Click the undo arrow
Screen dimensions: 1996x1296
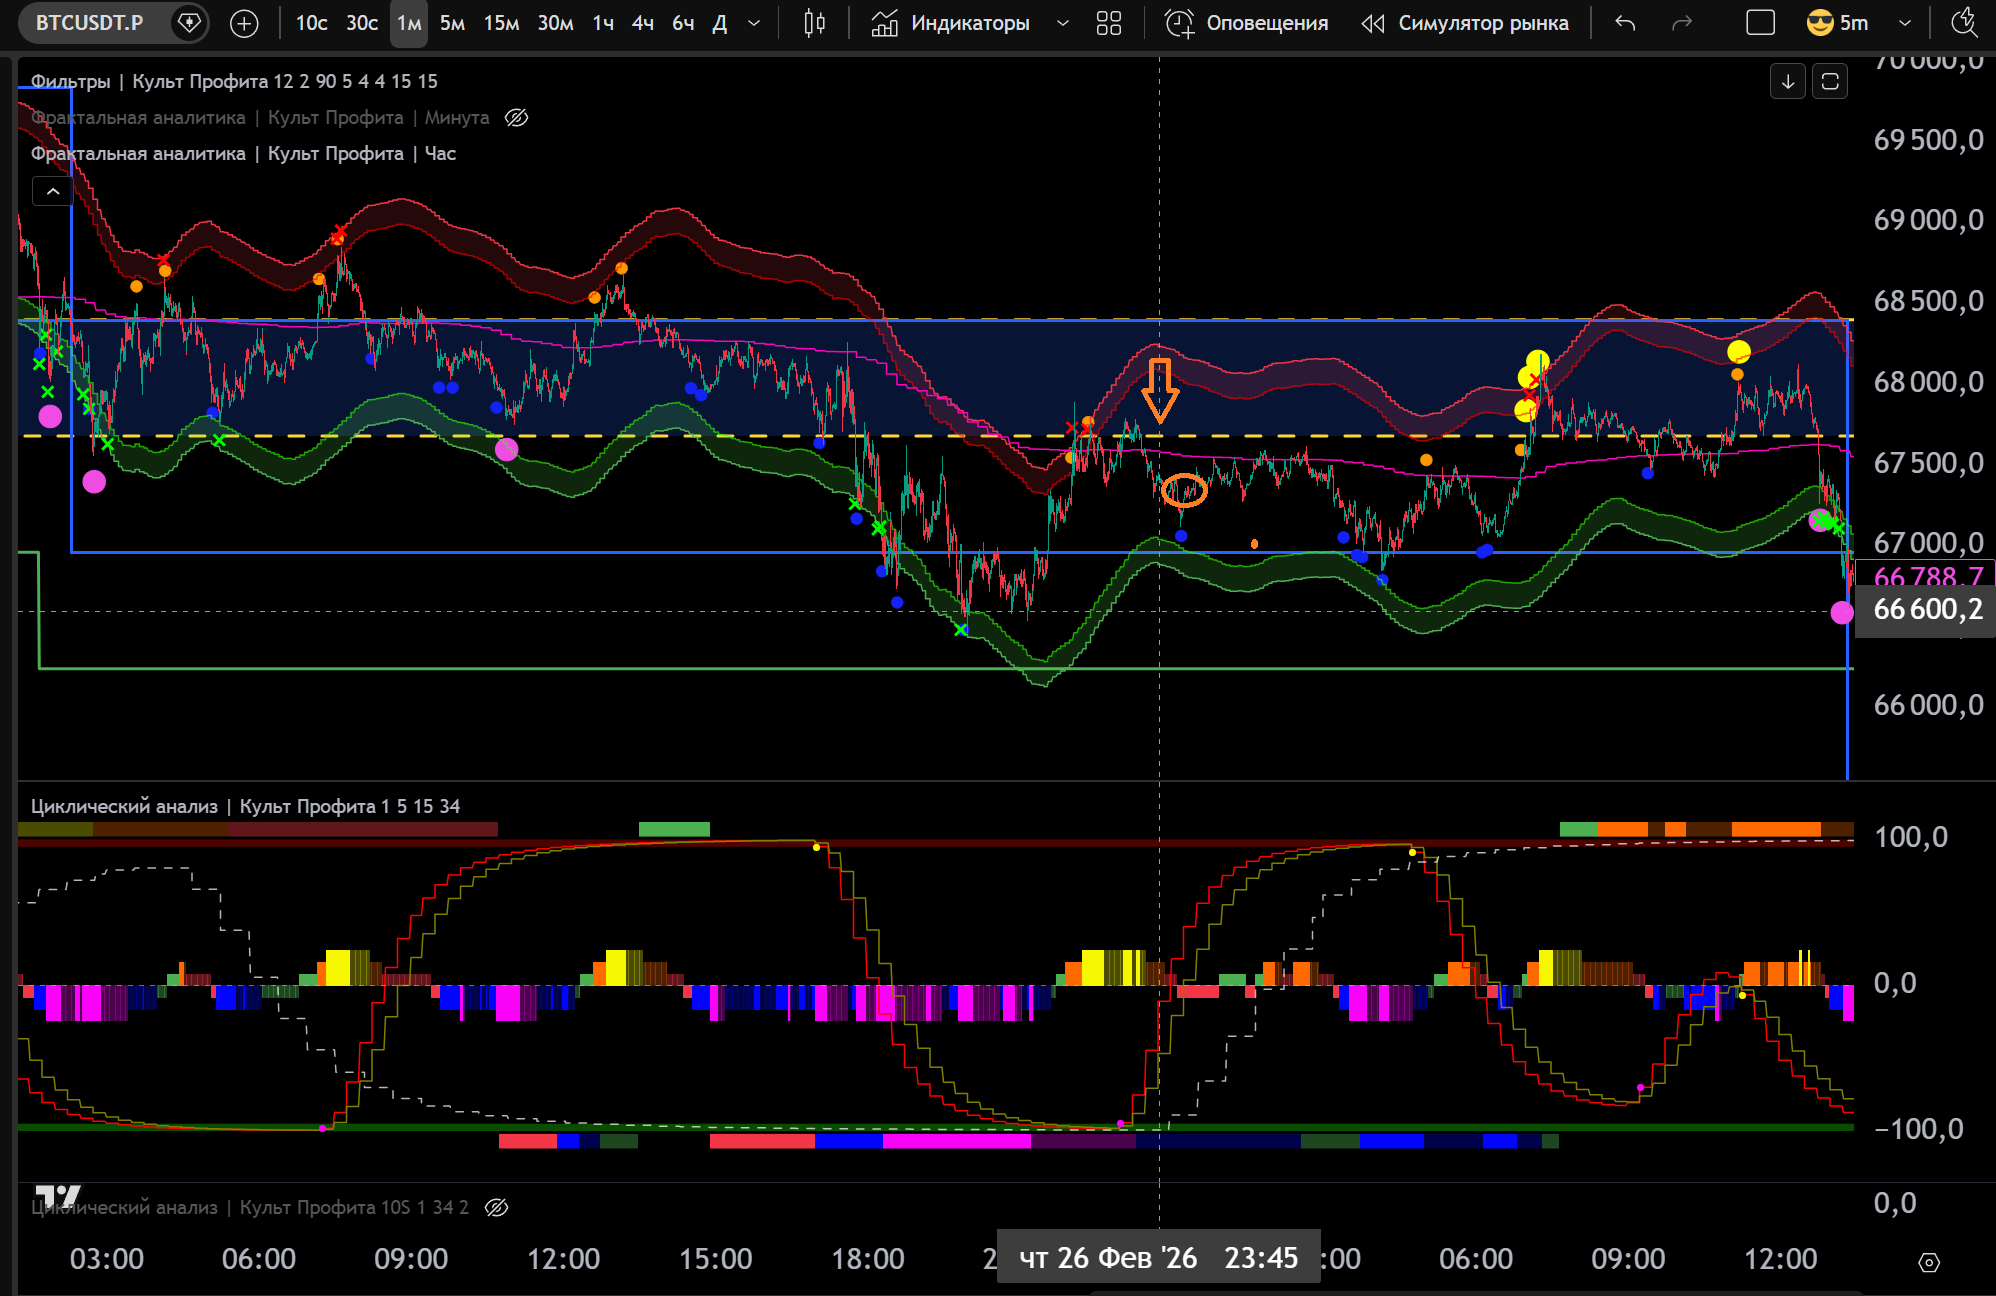tap(1626, 23)
